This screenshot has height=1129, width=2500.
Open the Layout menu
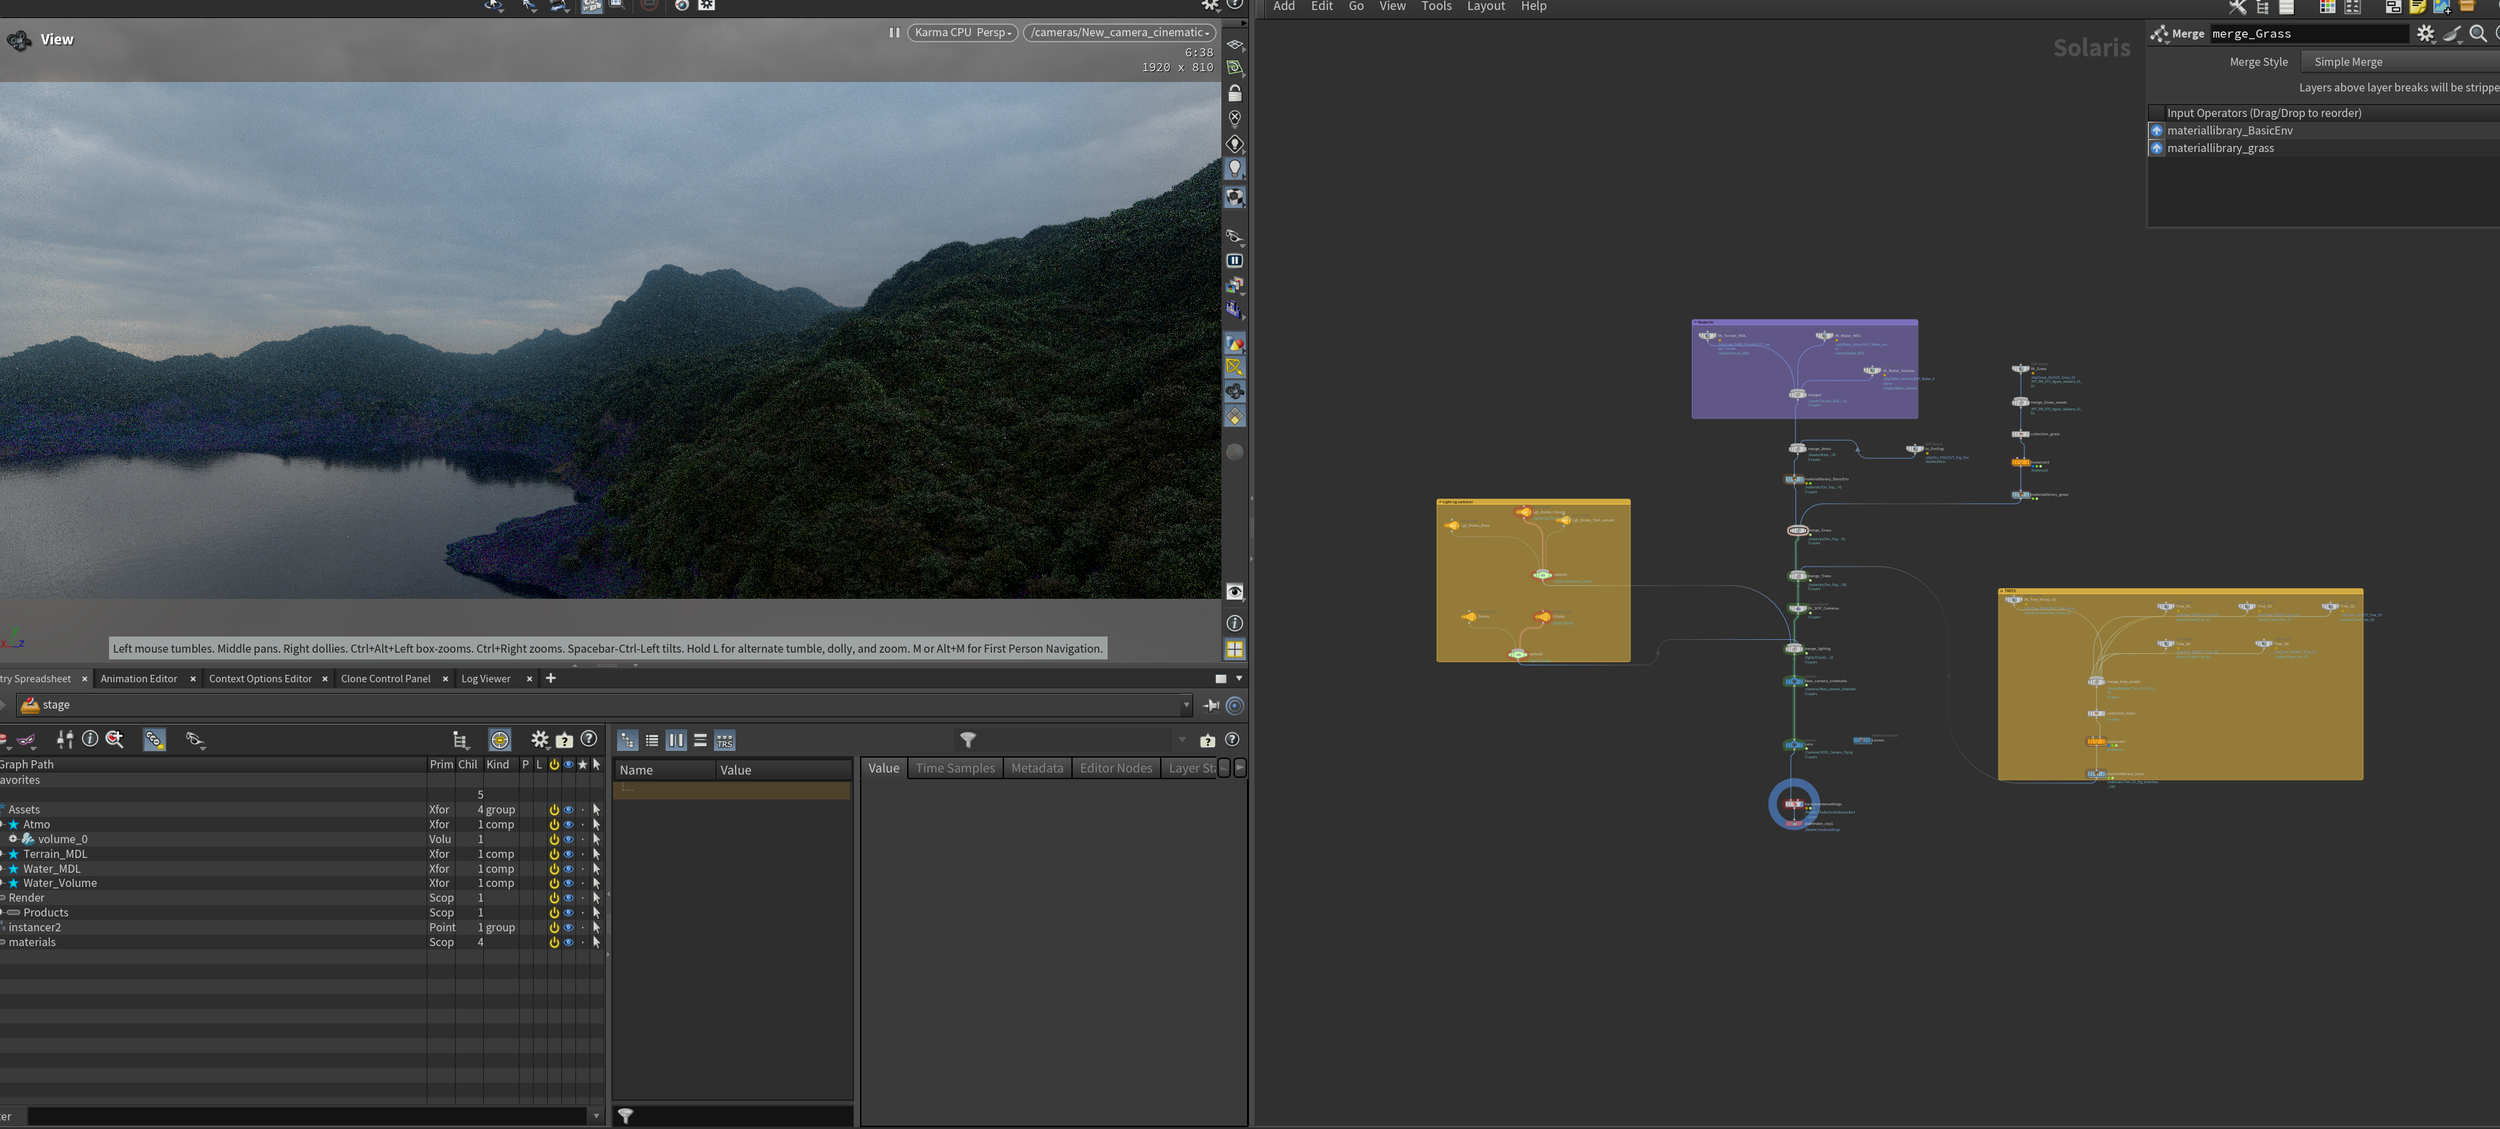pos(1485,7)
